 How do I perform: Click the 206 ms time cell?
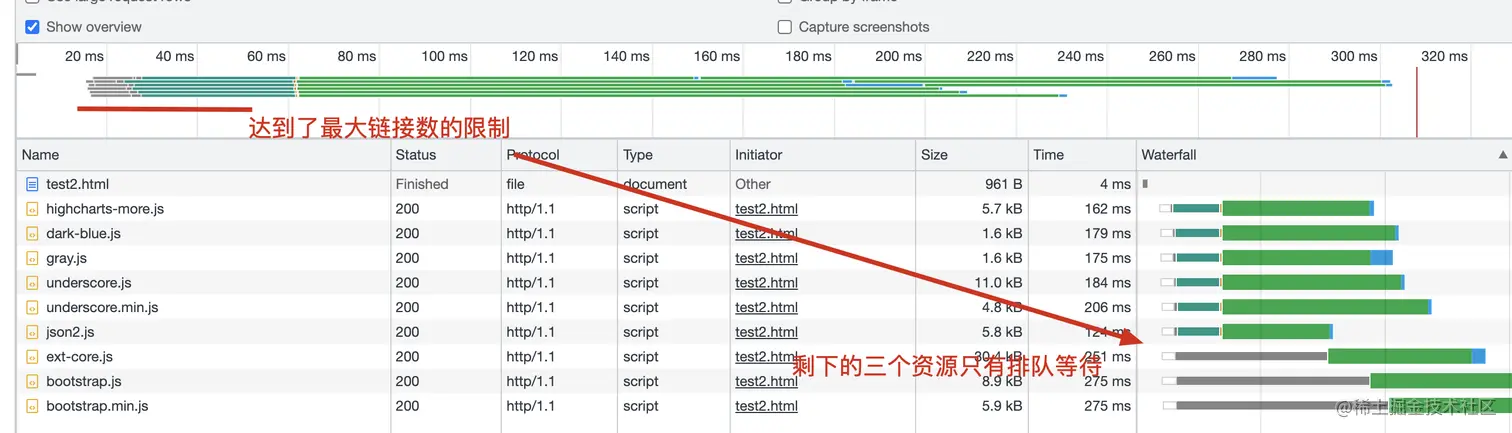[1107, 307]
